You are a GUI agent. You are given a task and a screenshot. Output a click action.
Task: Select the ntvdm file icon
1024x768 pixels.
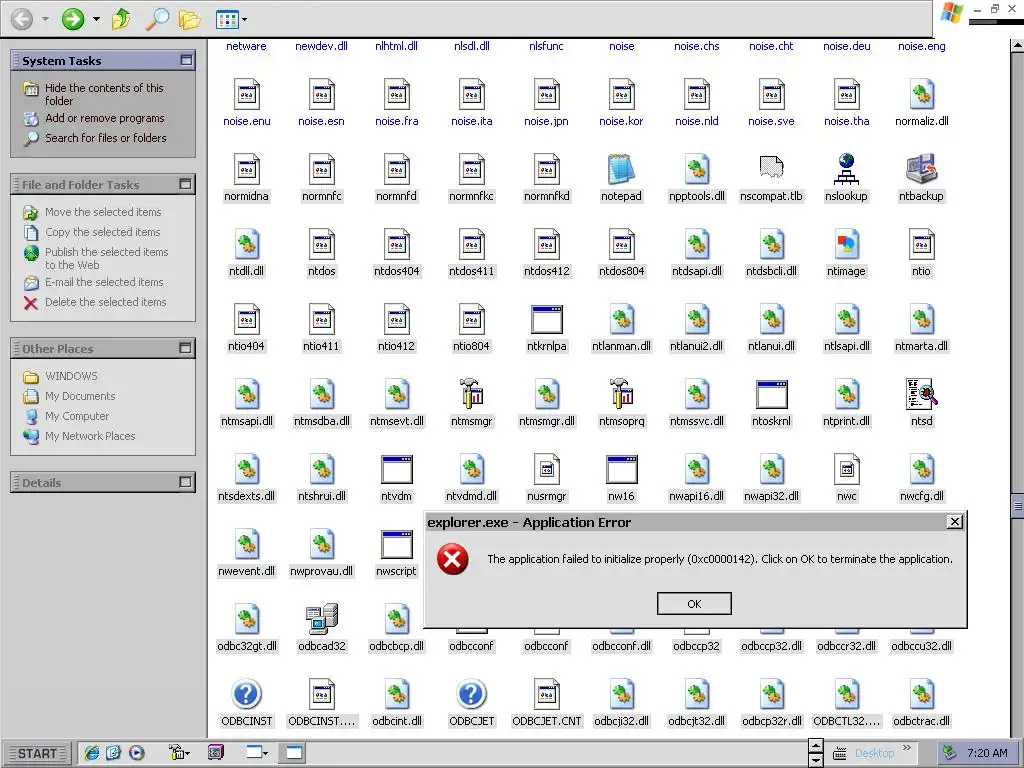(396, 470)
